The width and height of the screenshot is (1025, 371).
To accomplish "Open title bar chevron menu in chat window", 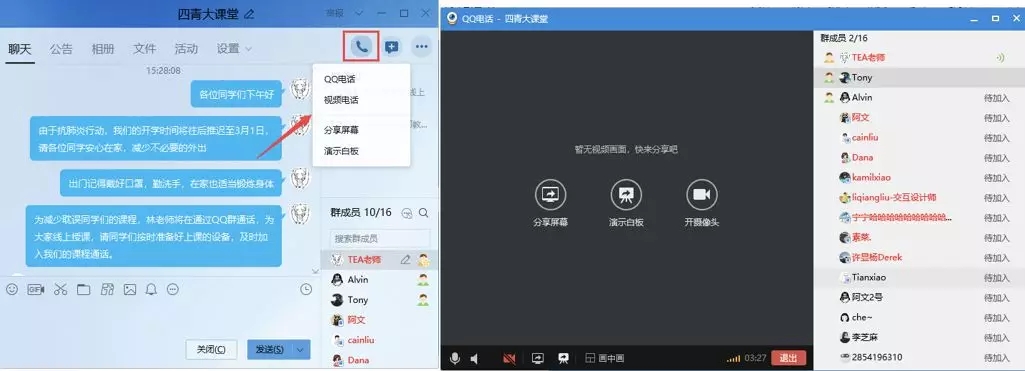I will 359,13.
